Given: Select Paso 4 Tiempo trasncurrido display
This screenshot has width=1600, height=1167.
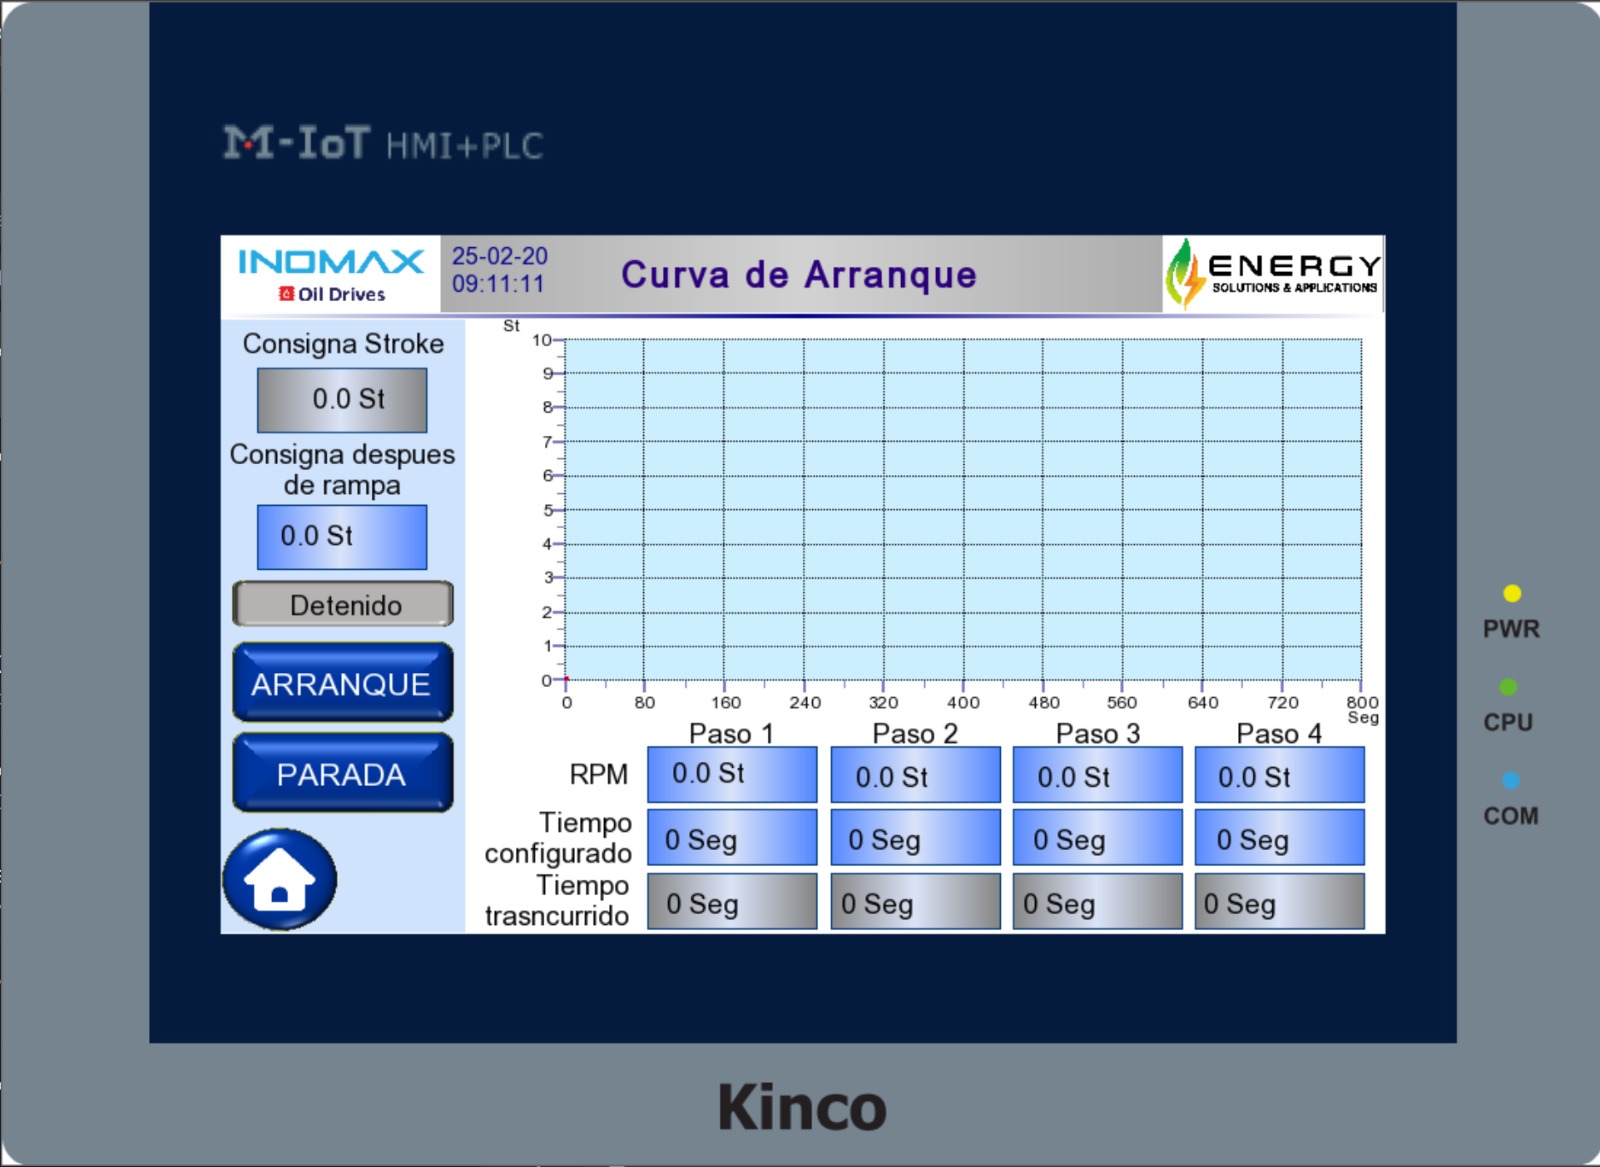Looking at the screenshot, I should (x=1279, y=902).
